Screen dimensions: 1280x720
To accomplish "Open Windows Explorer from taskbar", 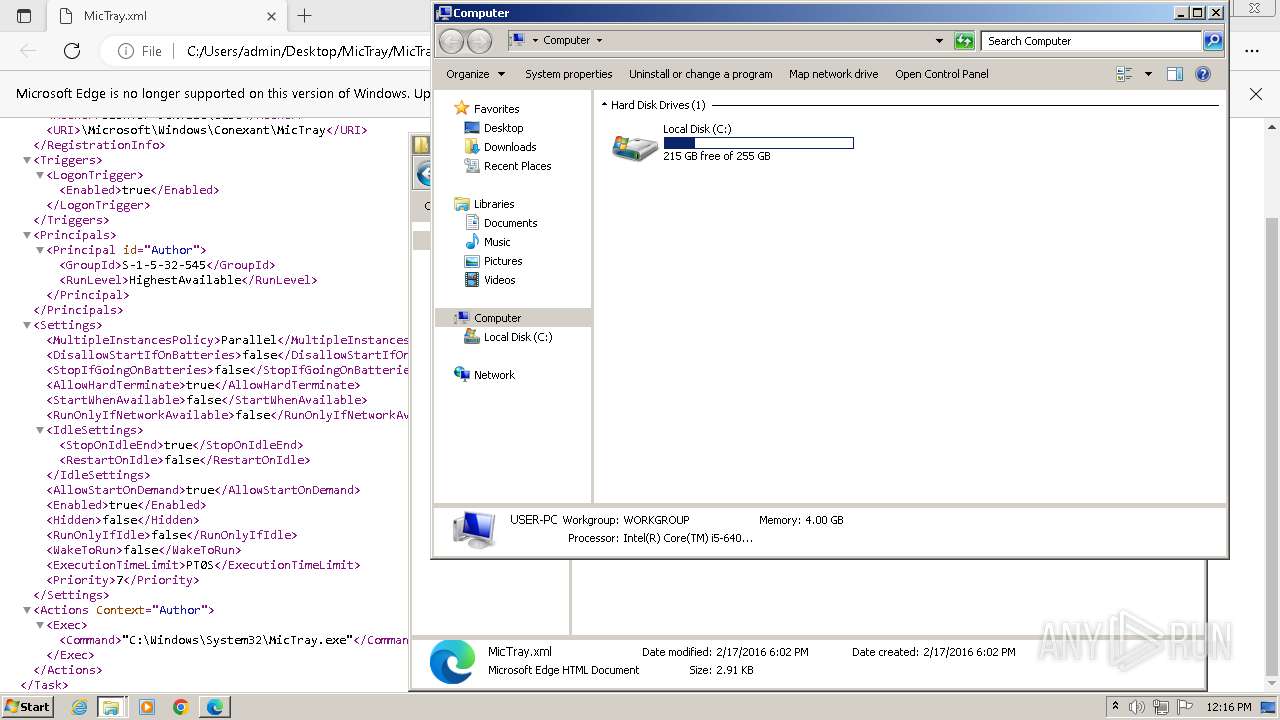I will click(x=111, y=707).
